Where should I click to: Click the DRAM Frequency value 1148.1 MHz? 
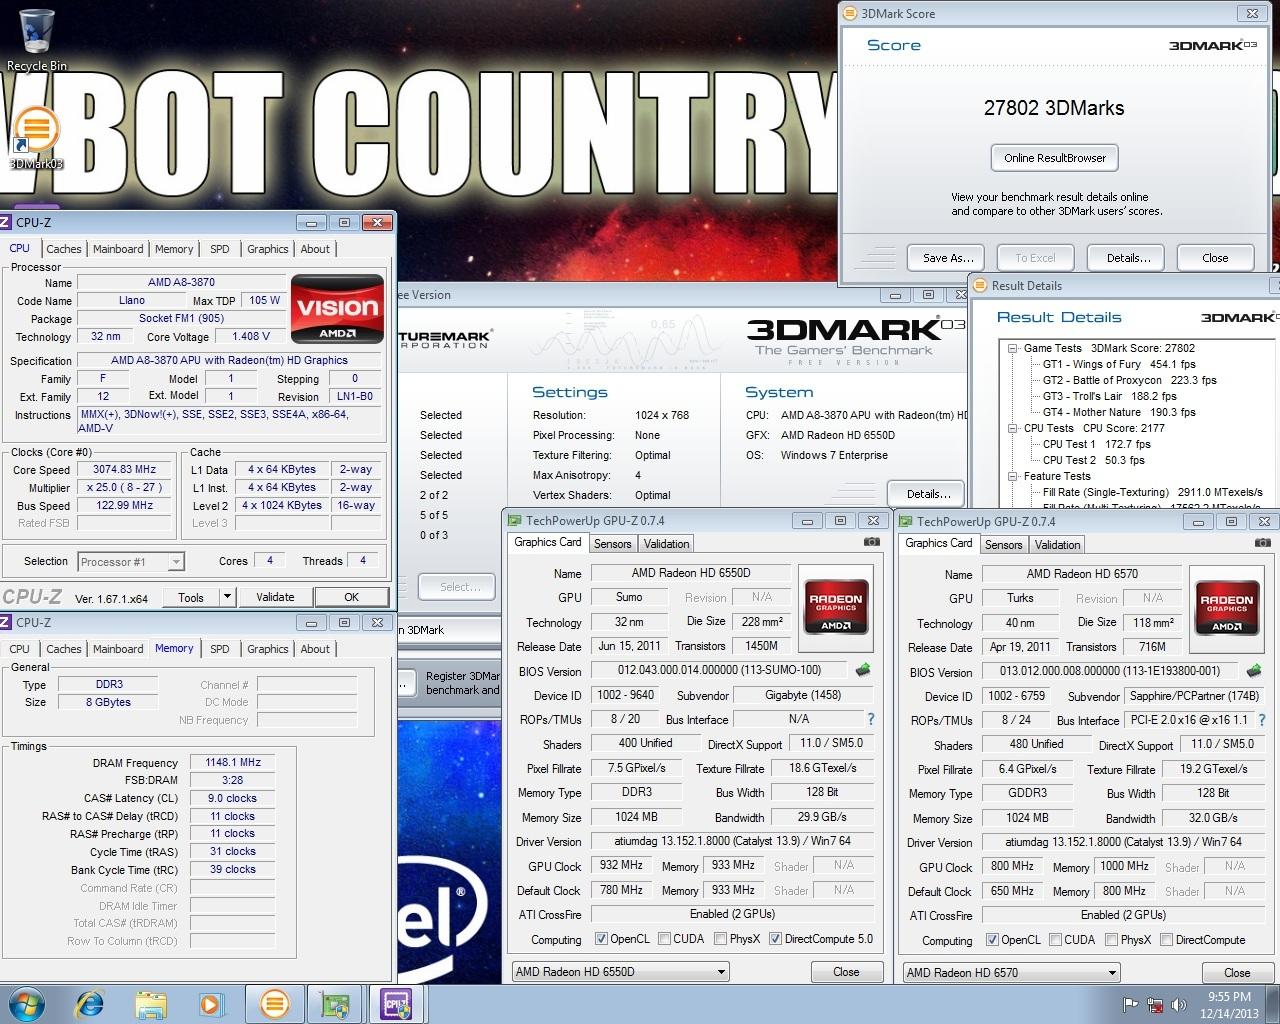pos(232,762)
